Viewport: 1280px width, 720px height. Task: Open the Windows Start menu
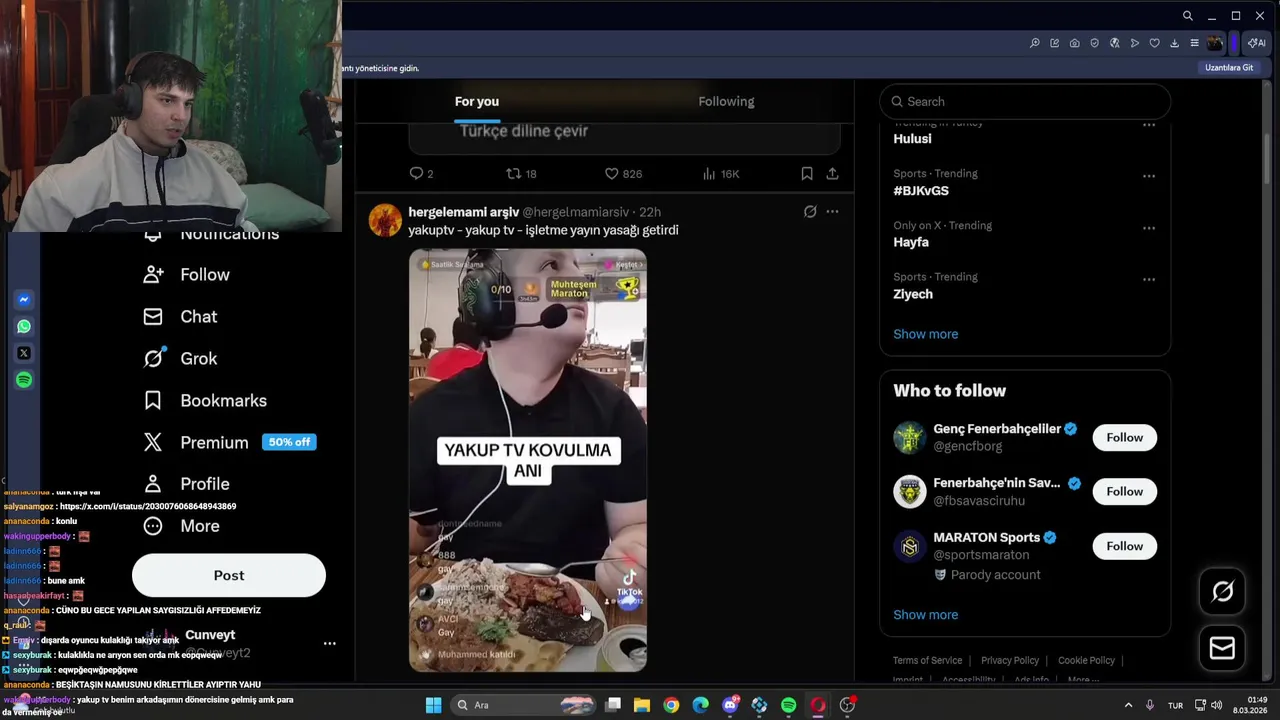(x=433, y=705)
